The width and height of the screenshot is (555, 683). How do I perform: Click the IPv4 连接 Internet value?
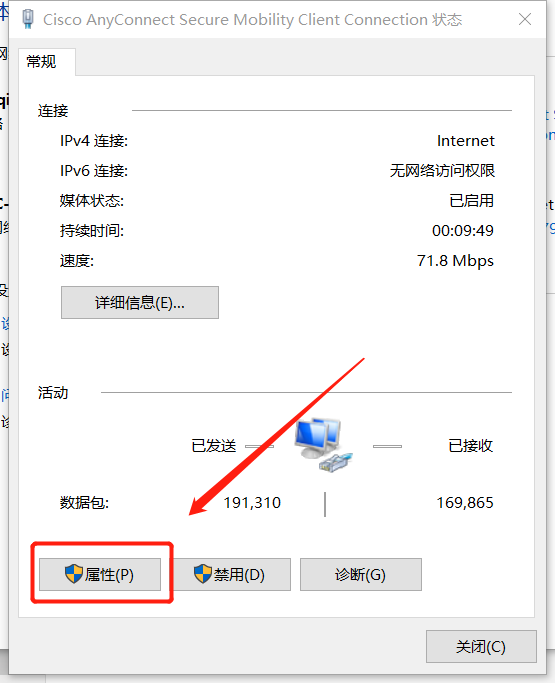[466, 141]
